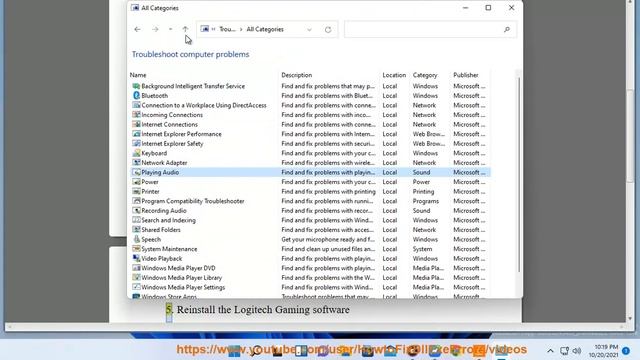Open the taskbar volume icon

click(576, 351)
